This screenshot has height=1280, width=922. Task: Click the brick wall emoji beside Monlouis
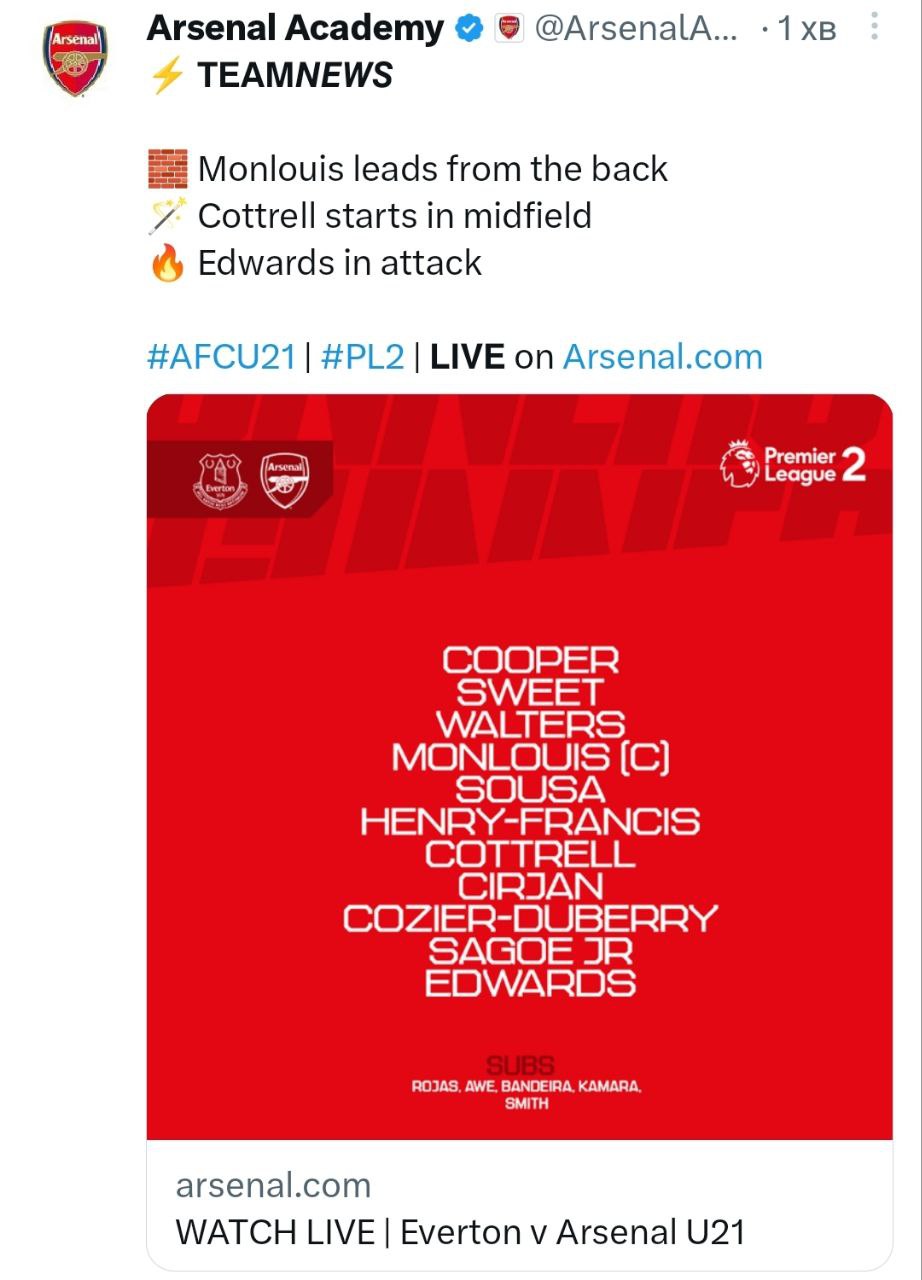click(x=167, y=169)
